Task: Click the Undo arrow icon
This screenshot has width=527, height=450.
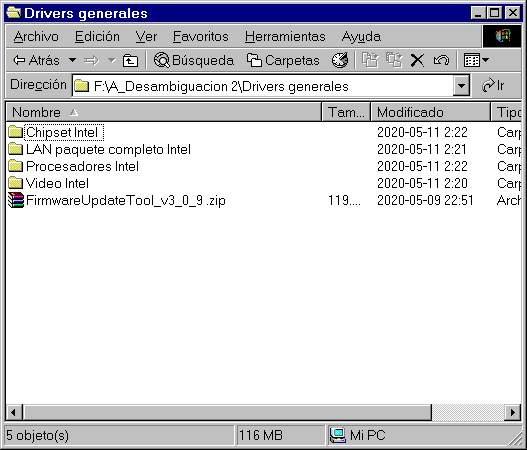Action: click(441, 60)
